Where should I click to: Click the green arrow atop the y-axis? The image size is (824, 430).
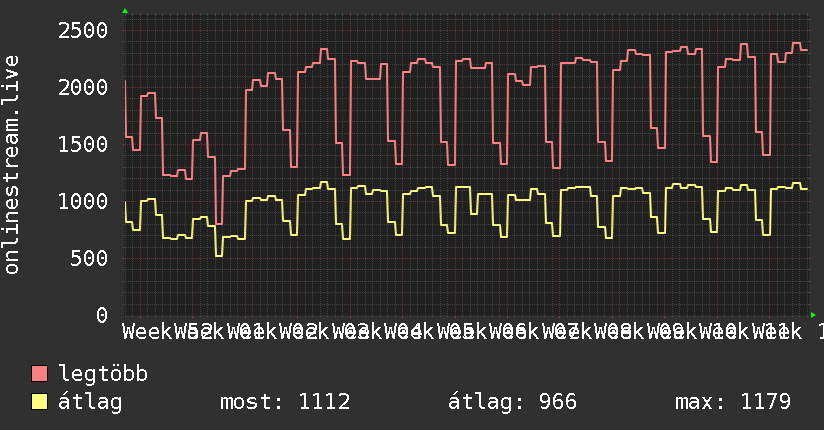point(125,11)
